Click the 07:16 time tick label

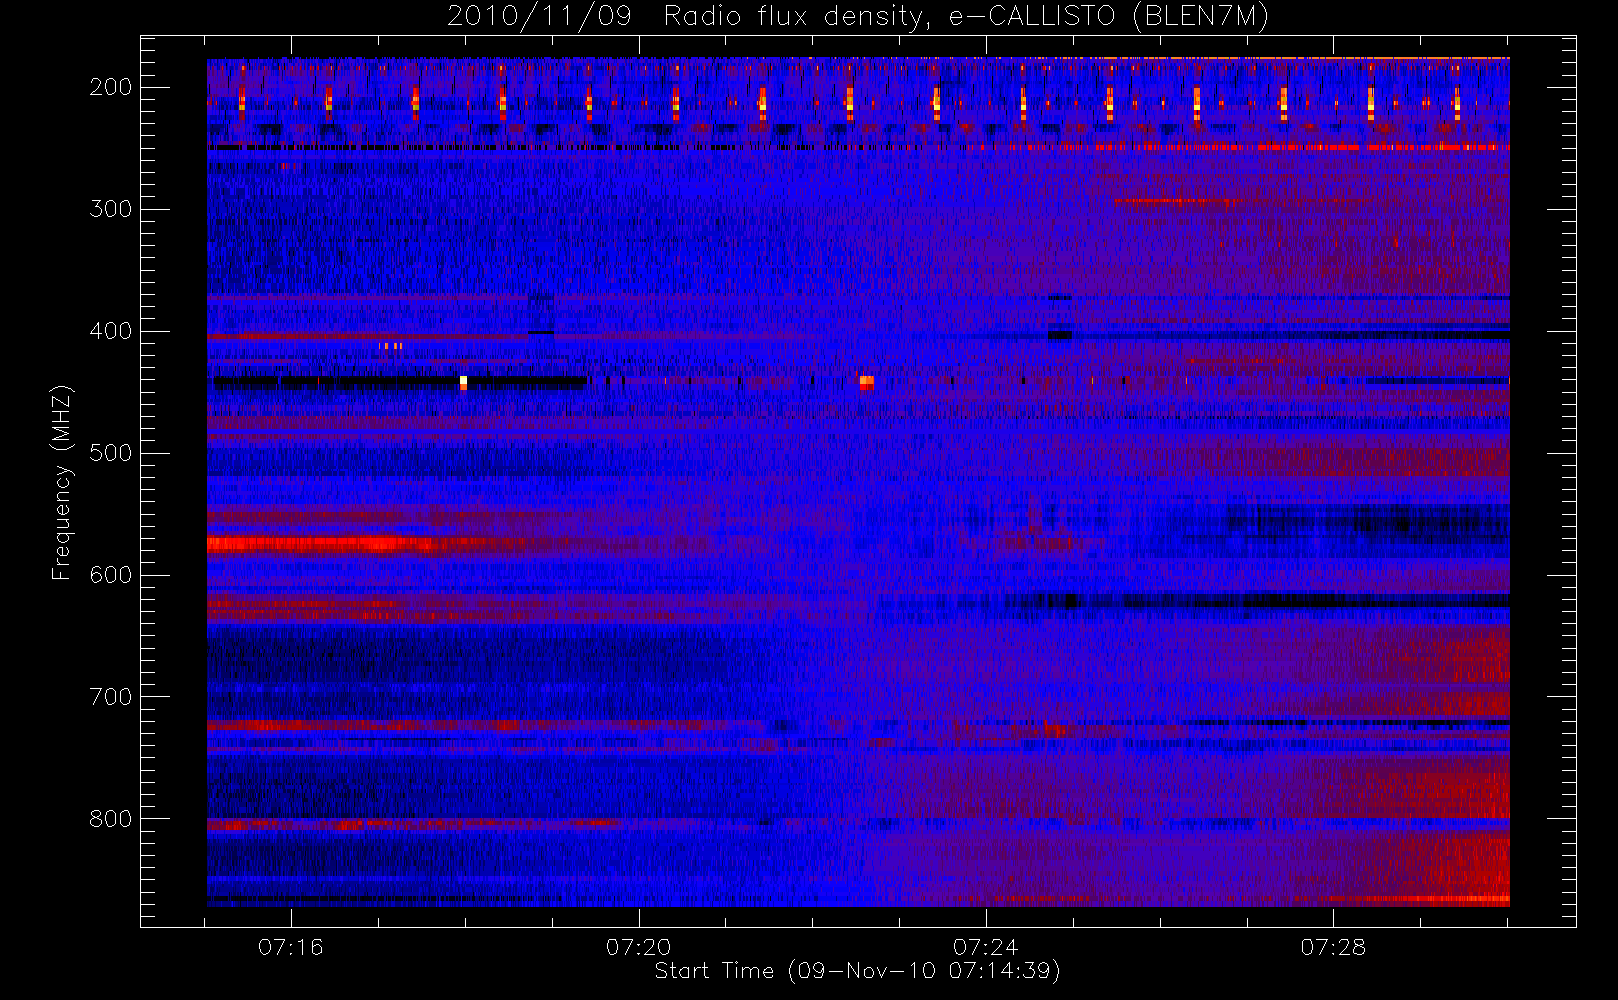(291, 947)
